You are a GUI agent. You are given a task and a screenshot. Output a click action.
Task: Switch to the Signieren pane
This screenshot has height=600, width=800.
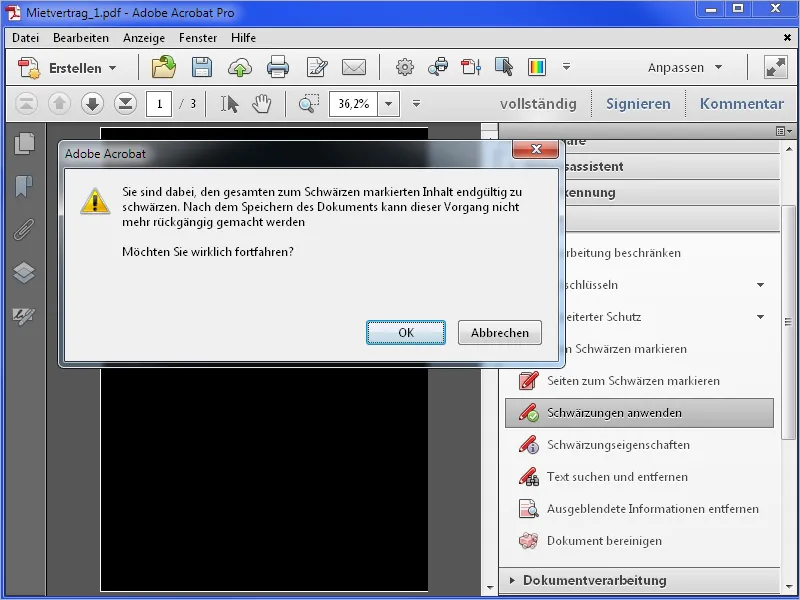(x=638, y=104)
